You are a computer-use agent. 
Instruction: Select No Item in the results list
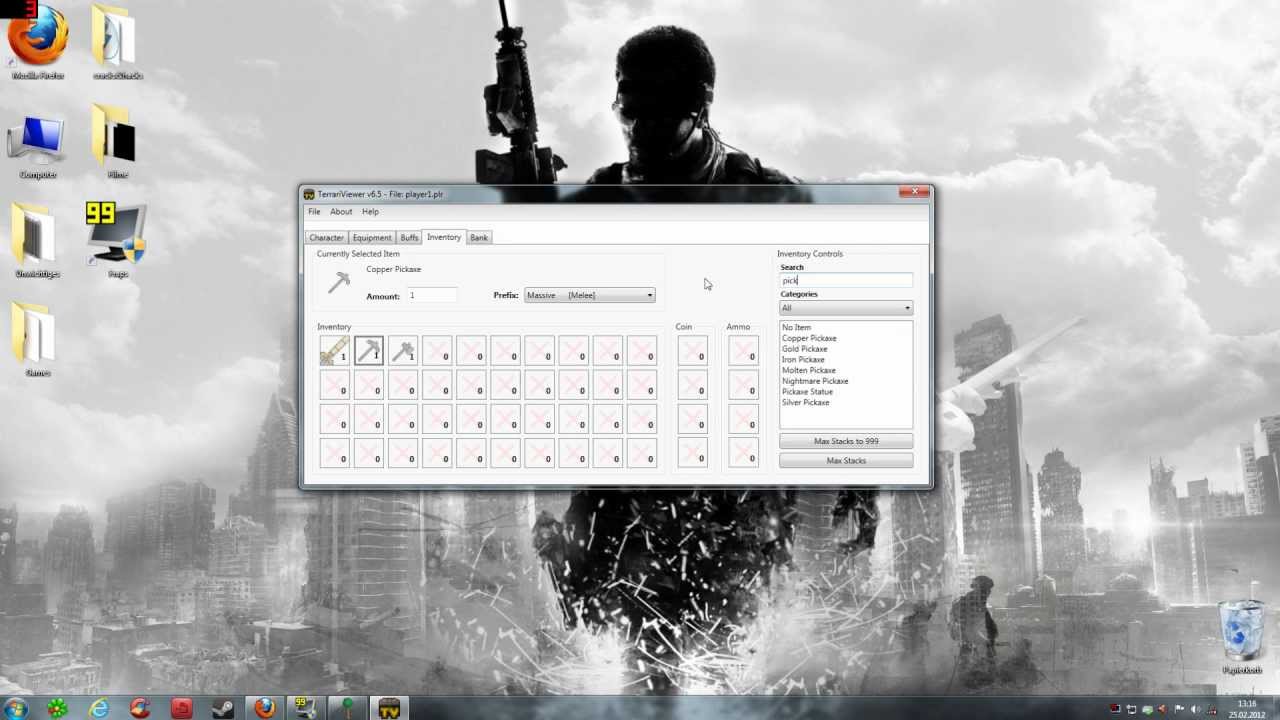[796, 328]
